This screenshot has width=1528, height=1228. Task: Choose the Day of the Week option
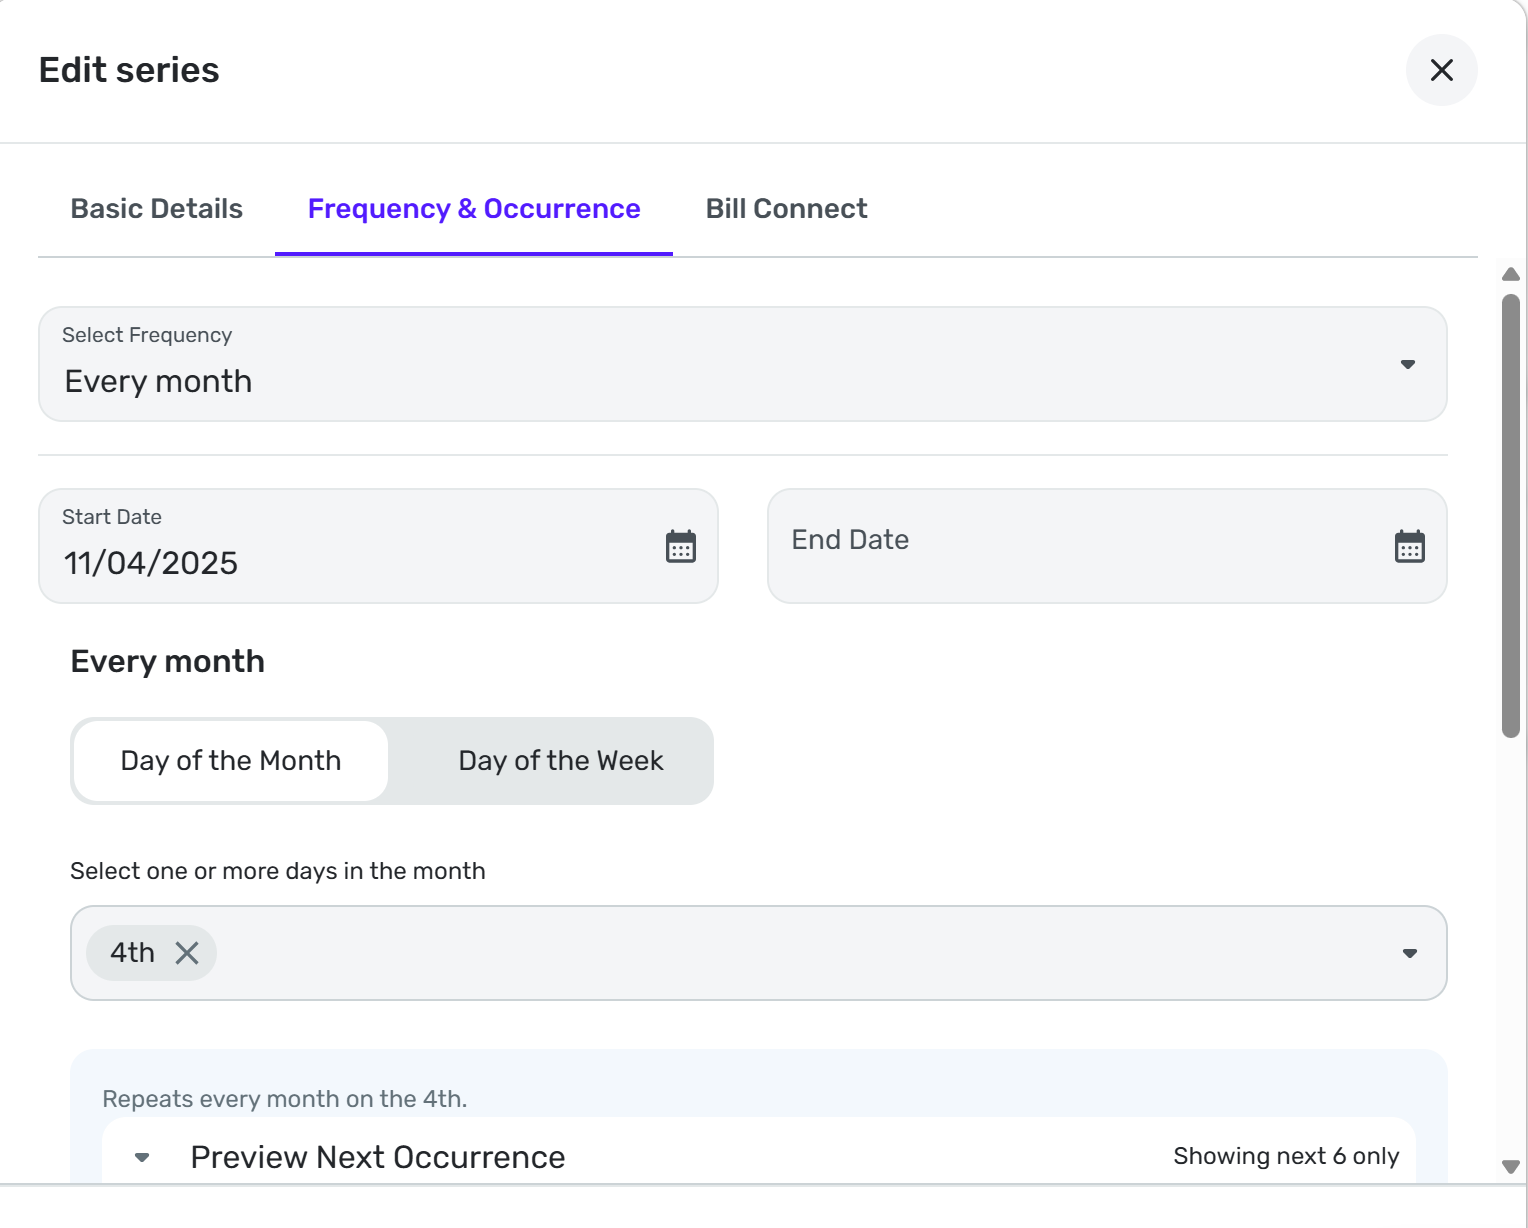click(x=560, y=761)
